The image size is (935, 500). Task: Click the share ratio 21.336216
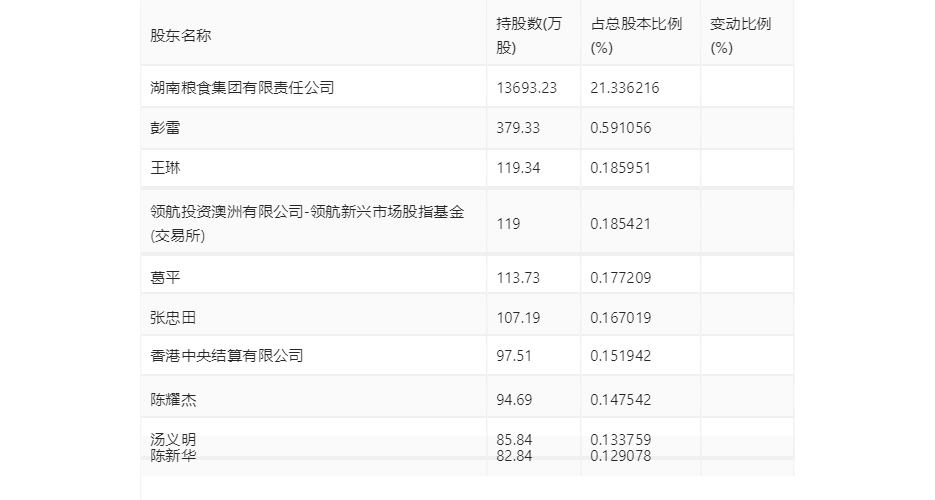point(625,88)
